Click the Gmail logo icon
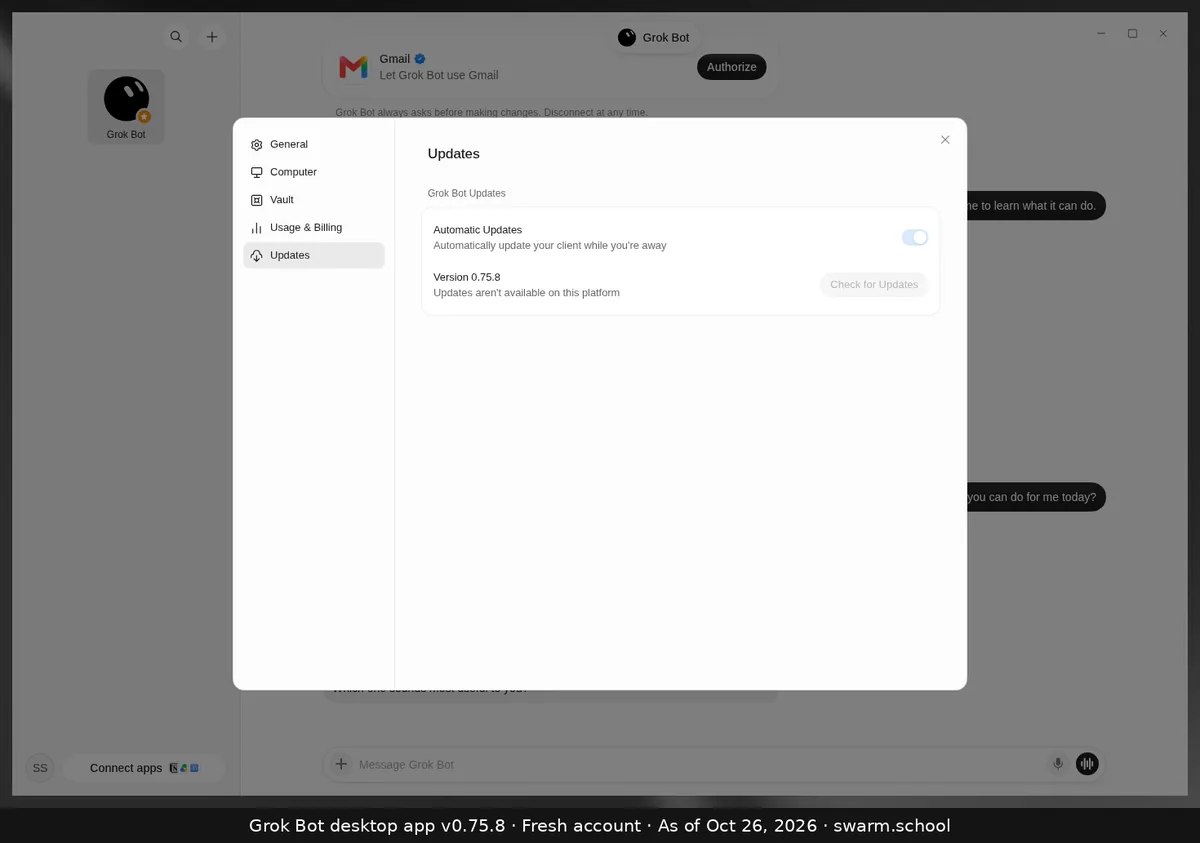Viewport: 1200px width, 843px height. (x=353, y=67)
